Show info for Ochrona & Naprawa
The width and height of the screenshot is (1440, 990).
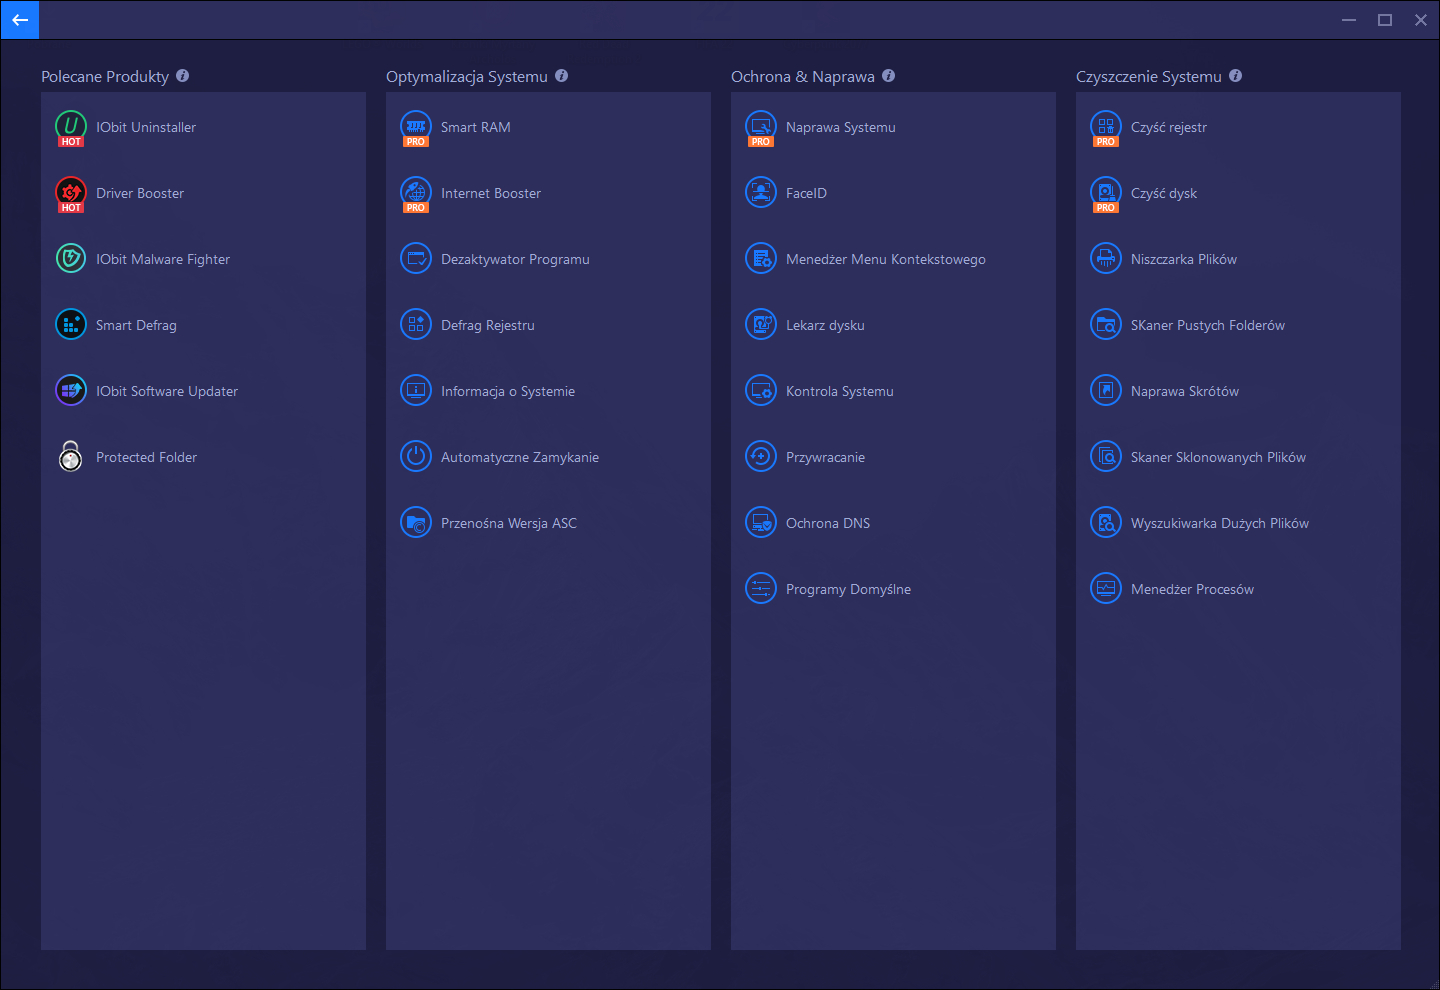tap(888, 76)
